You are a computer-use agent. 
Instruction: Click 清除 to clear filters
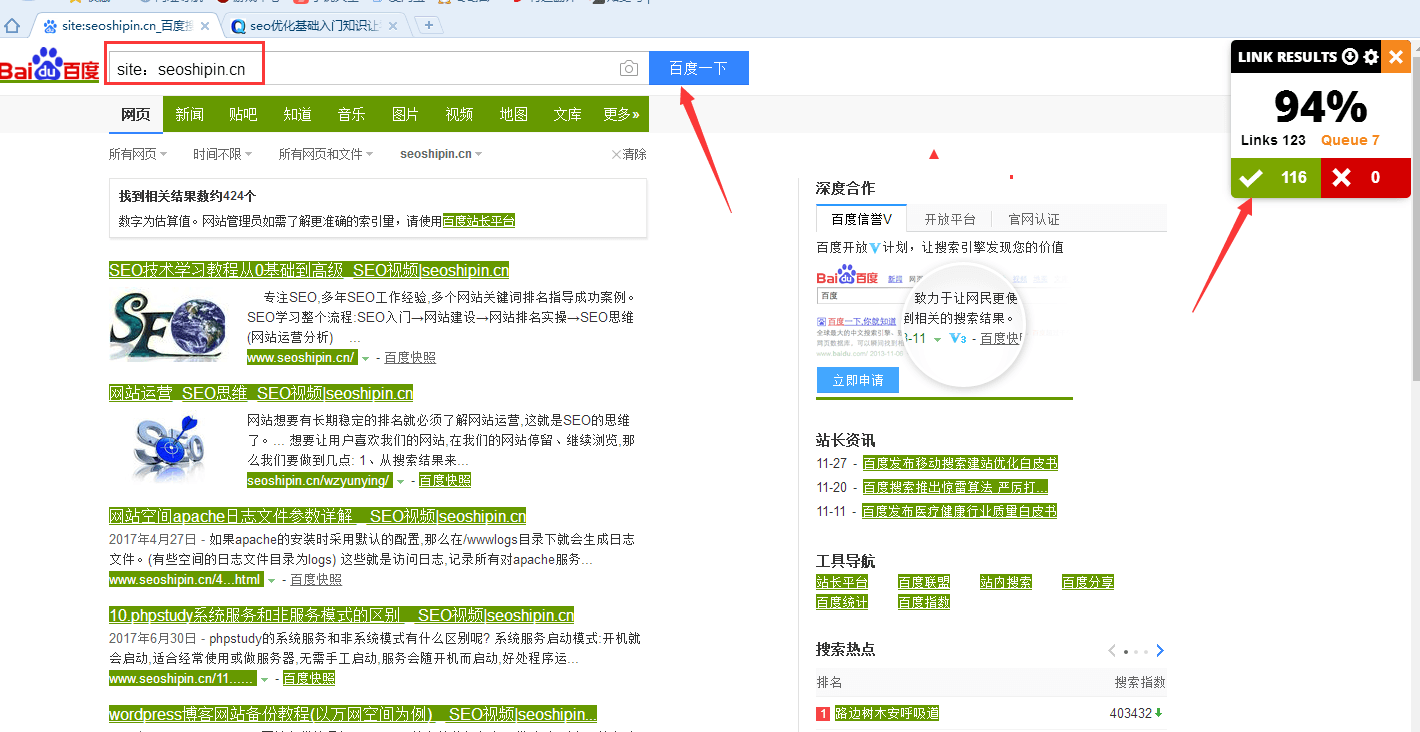(x=629, y=154)
